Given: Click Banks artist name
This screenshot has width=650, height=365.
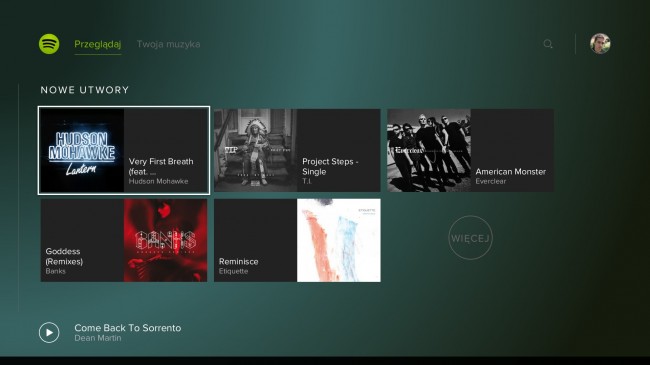Looking at the screenshot, I should point(56,271).
